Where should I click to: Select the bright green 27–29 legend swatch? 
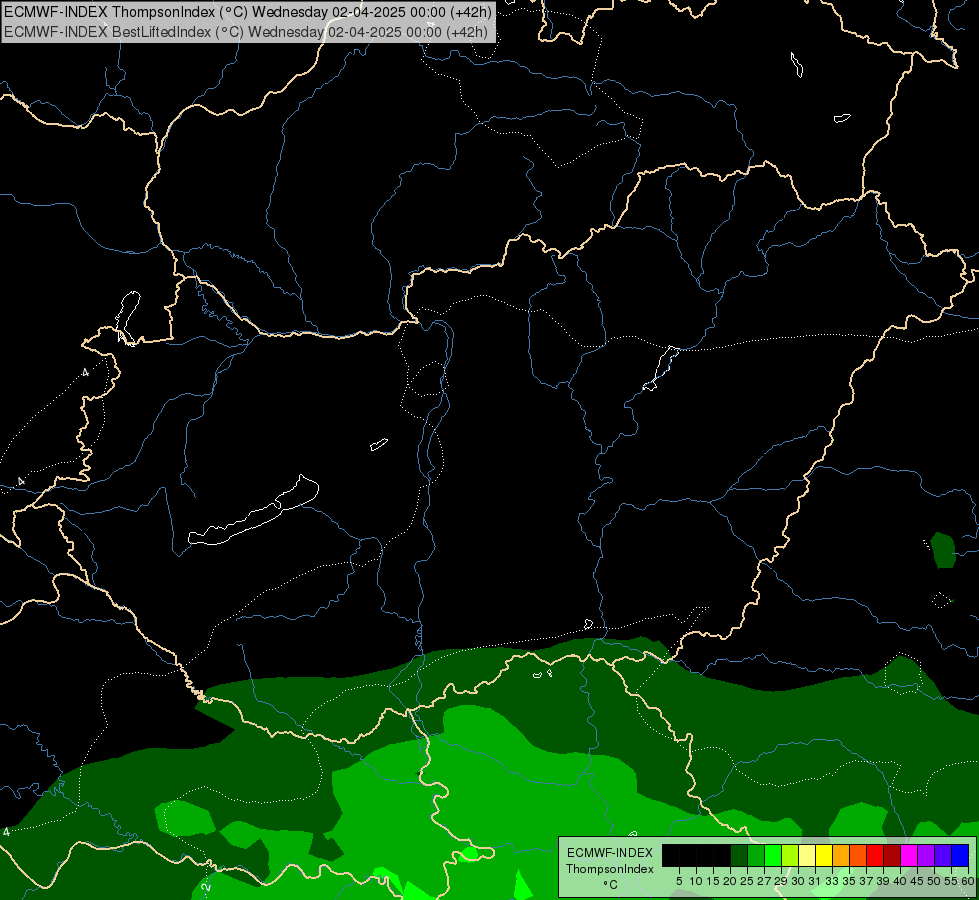pyautogui.click(x=773, y=856)
